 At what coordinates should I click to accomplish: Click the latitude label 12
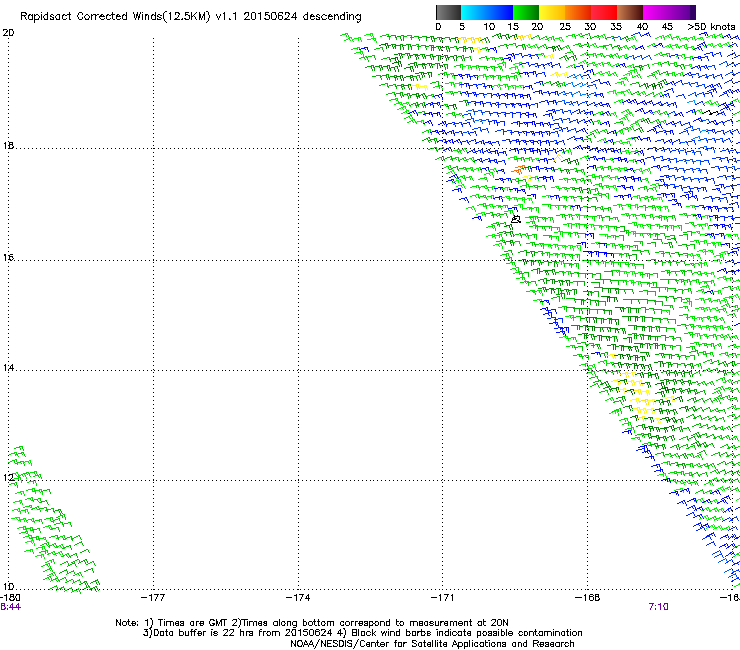pyautogui.click(x=8, y=478)
